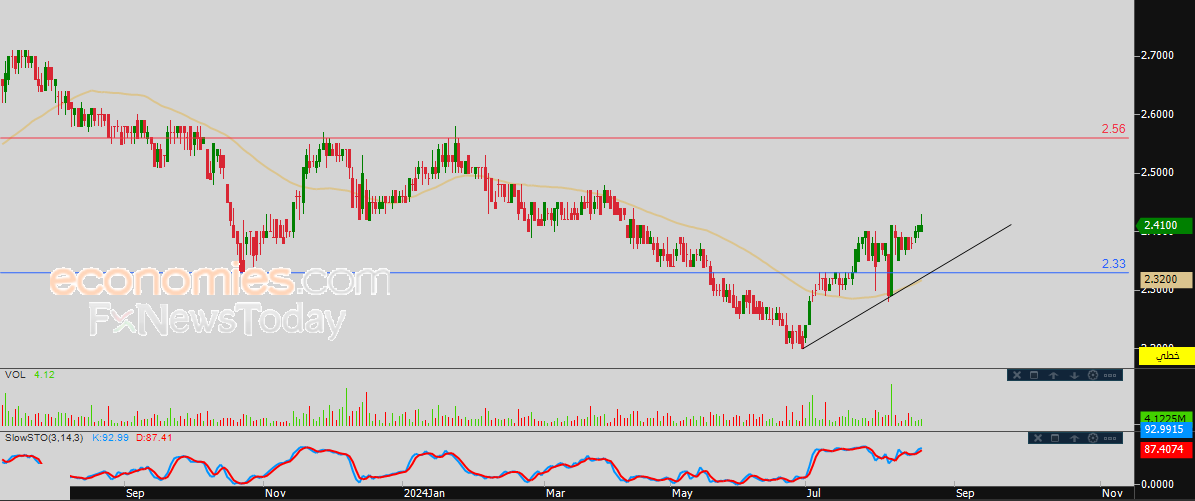Click the Nov label near 2024Jan

tap(275, 493)
